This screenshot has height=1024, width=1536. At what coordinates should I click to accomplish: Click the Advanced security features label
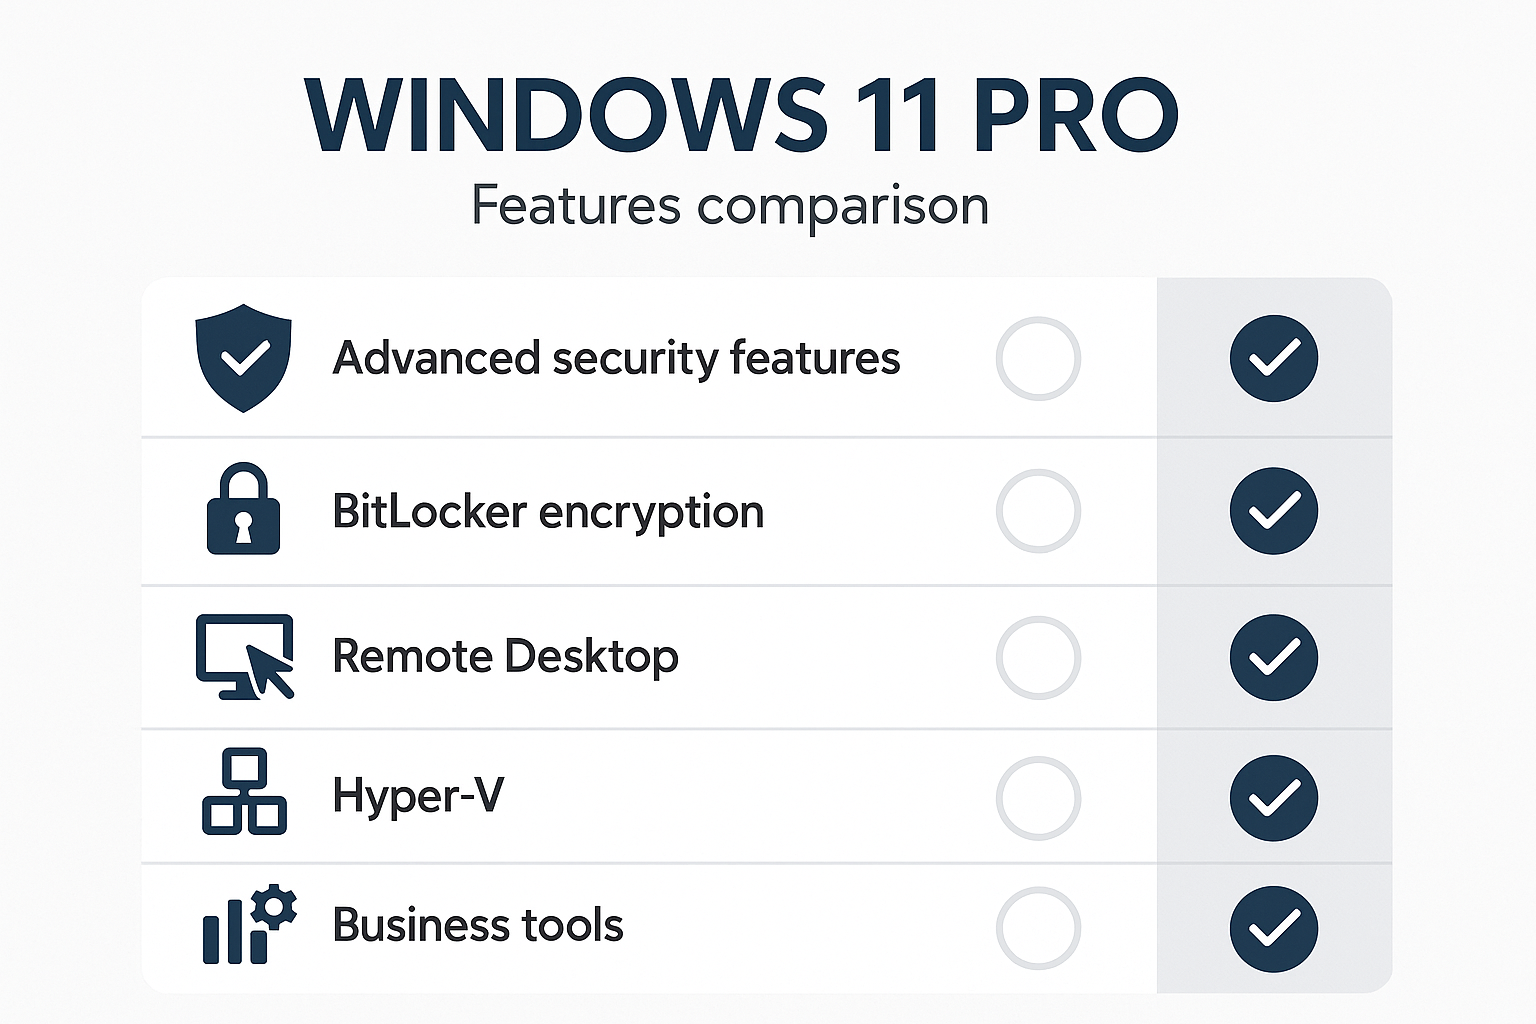(616, 358)
